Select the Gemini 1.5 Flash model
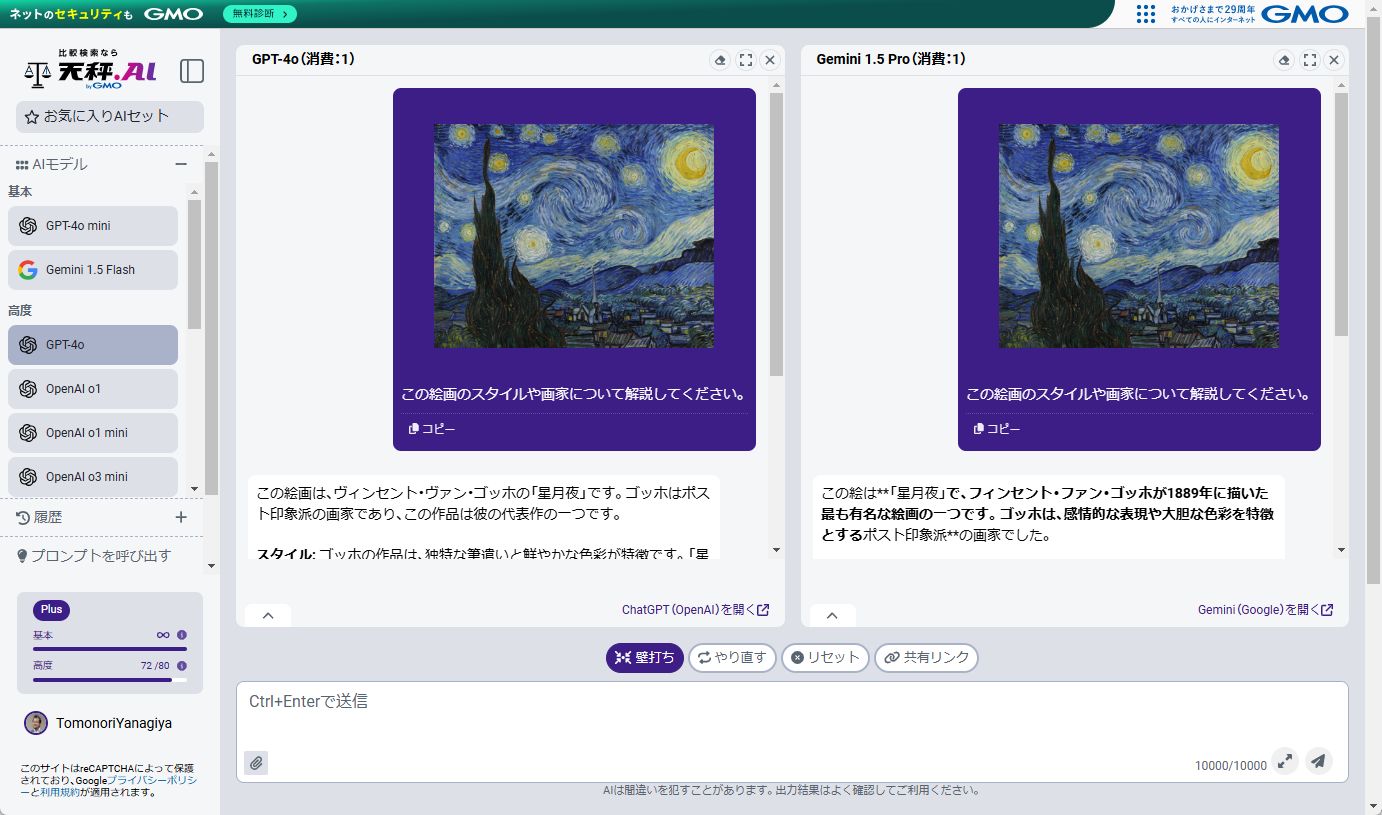 pyautogui.click(x=92, y=269)
